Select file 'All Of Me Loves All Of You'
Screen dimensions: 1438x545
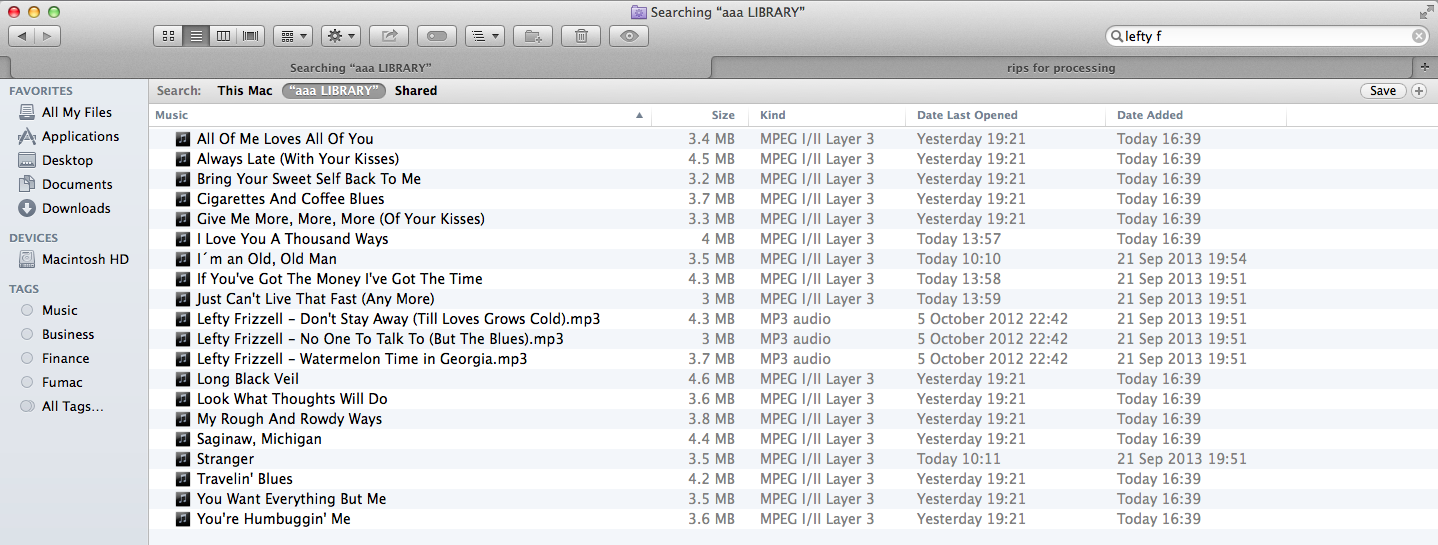tap(285, 139)
